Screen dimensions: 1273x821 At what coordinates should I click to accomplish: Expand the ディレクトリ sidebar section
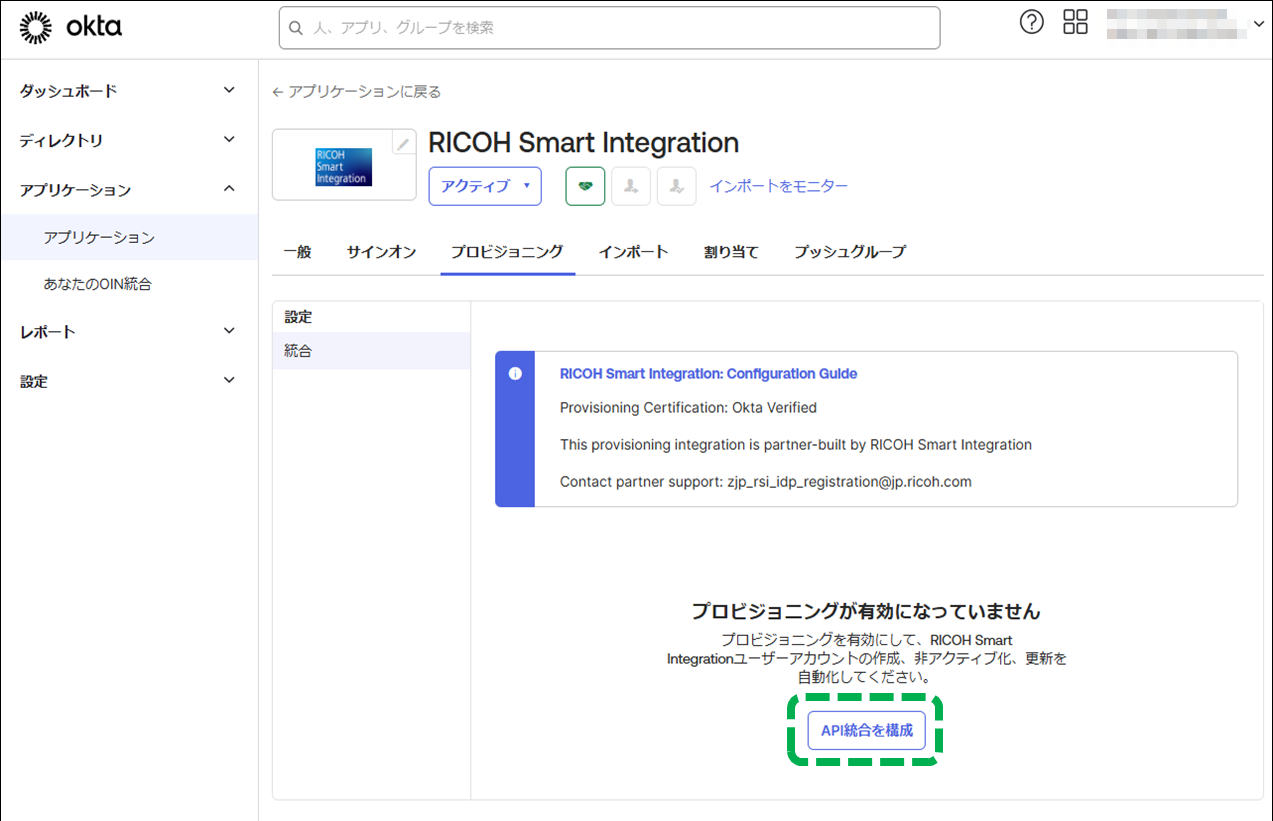click(x=128, y=141)
